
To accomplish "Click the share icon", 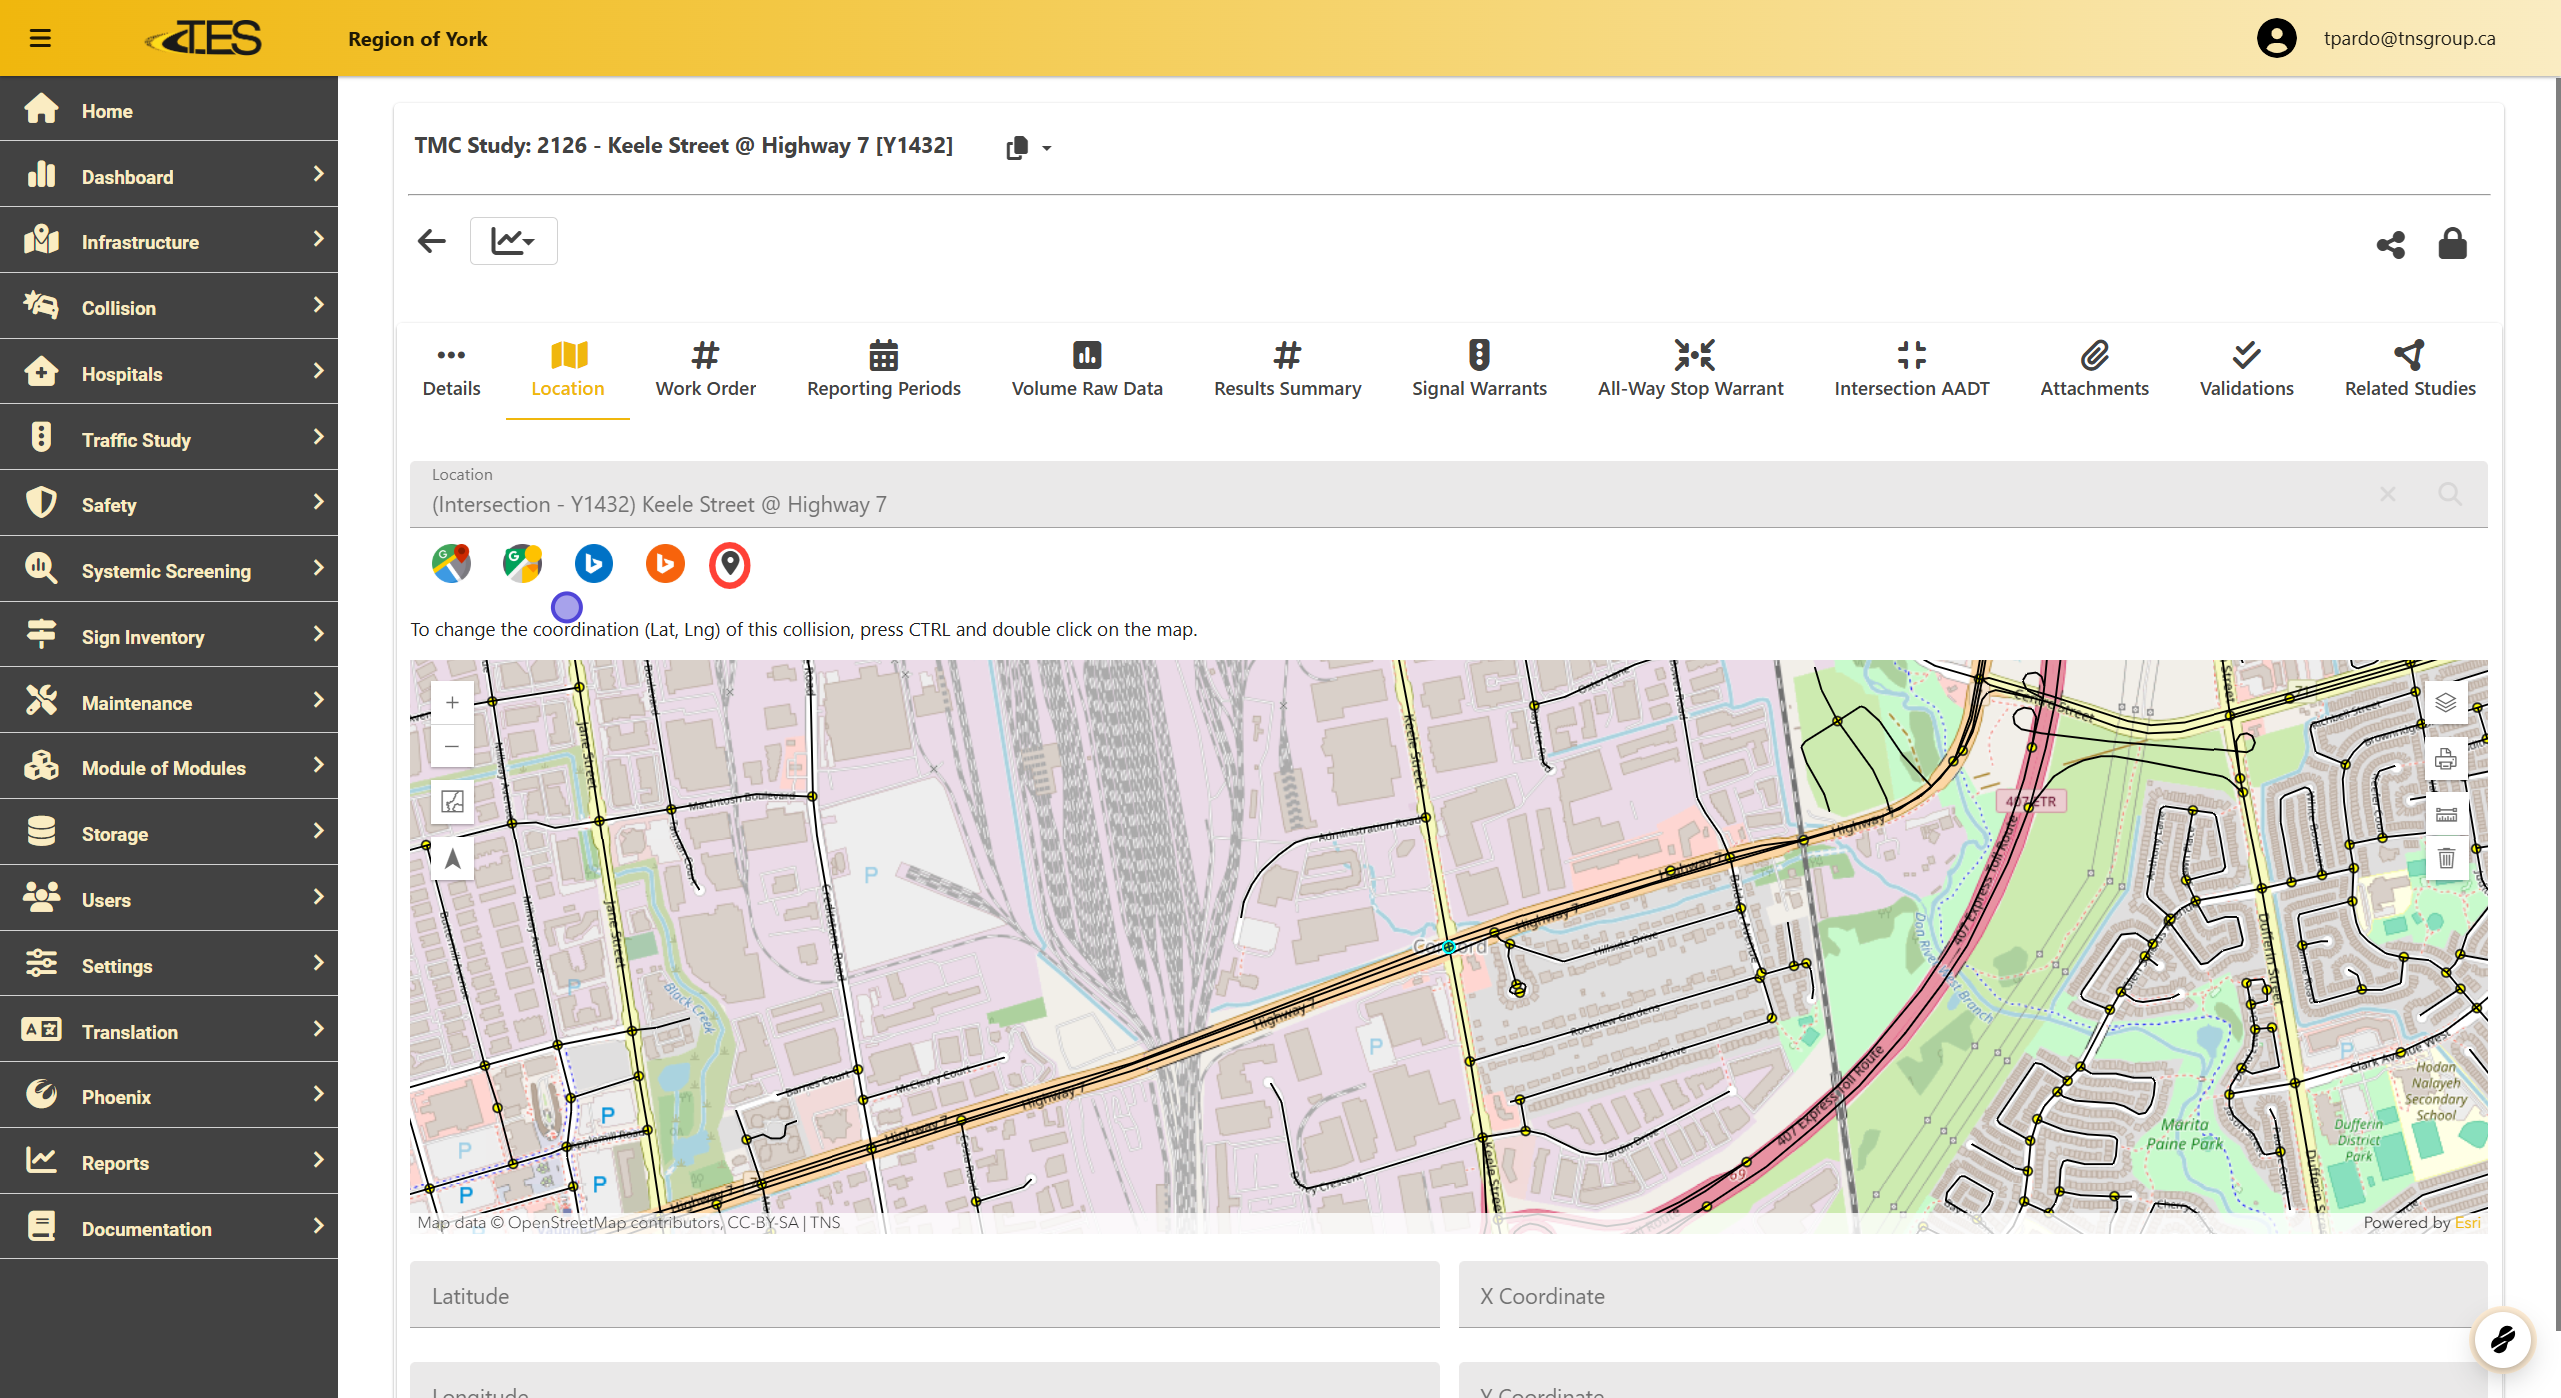I will click(2390, 244).
